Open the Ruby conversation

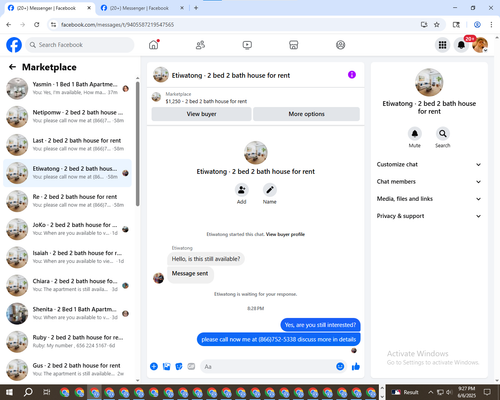[x=67, y=342]
